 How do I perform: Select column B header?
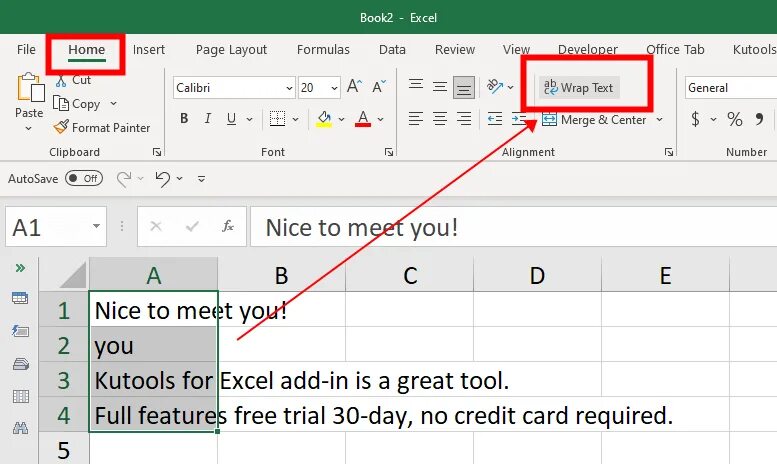point(281,274)
